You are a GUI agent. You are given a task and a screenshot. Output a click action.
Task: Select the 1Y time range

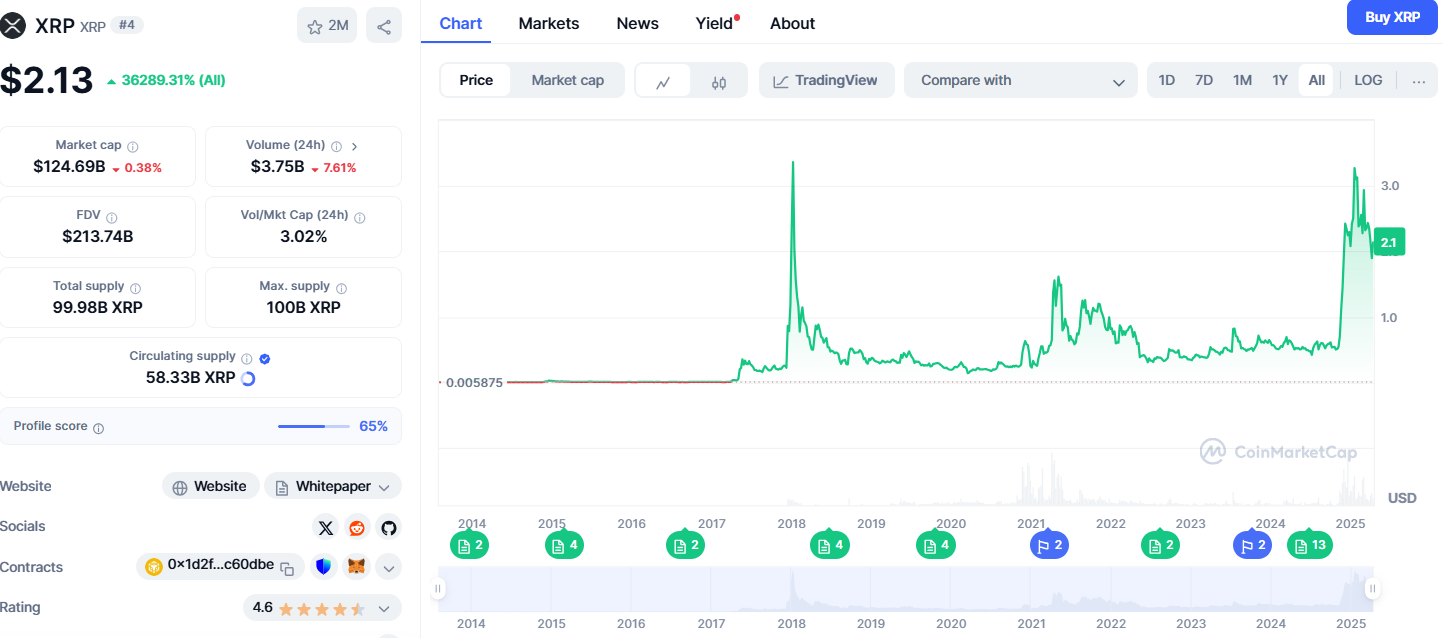[x=1279, y=79]
